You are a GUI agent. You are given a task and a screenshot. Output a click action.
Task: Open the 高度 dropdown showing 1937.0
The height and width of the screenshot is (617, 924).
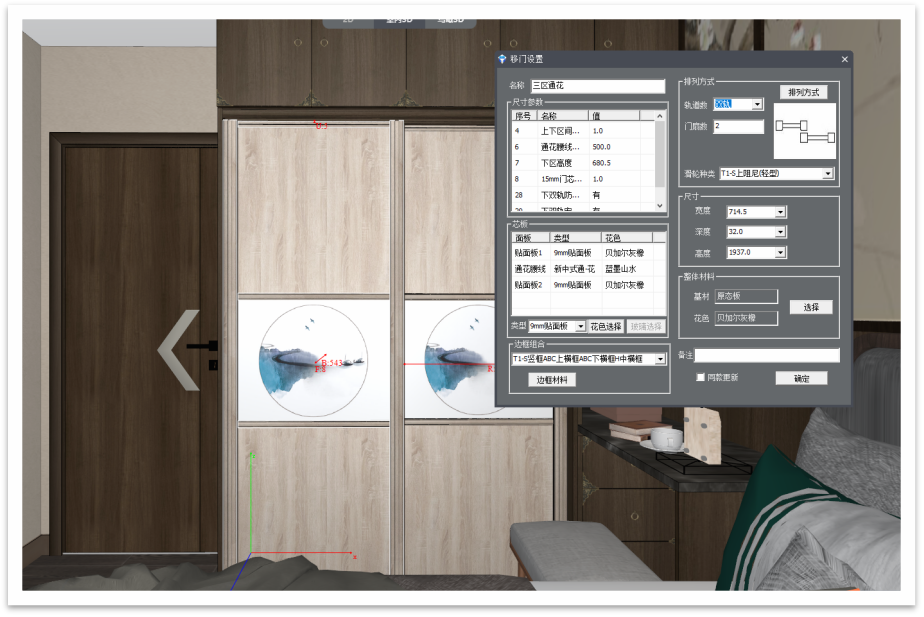tap(780, 253)
